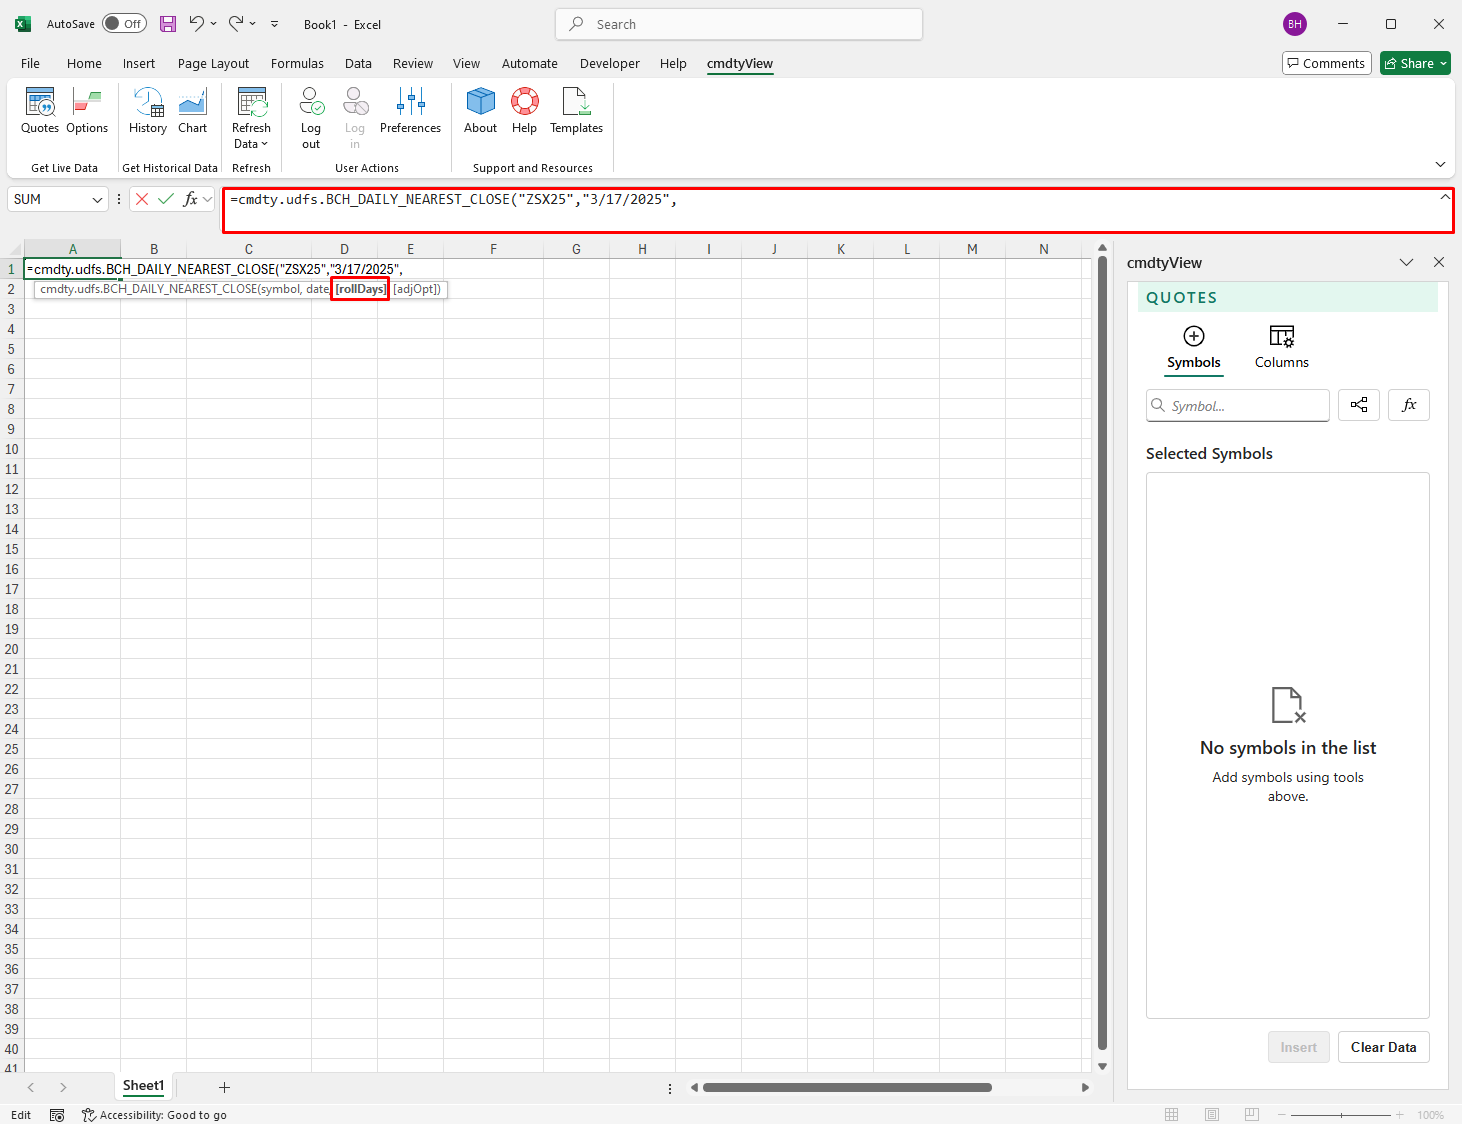Image resolution: width=1462 pixels, height=1124 pixels.
Task: Select row header 10
Action: coord(12,449)
